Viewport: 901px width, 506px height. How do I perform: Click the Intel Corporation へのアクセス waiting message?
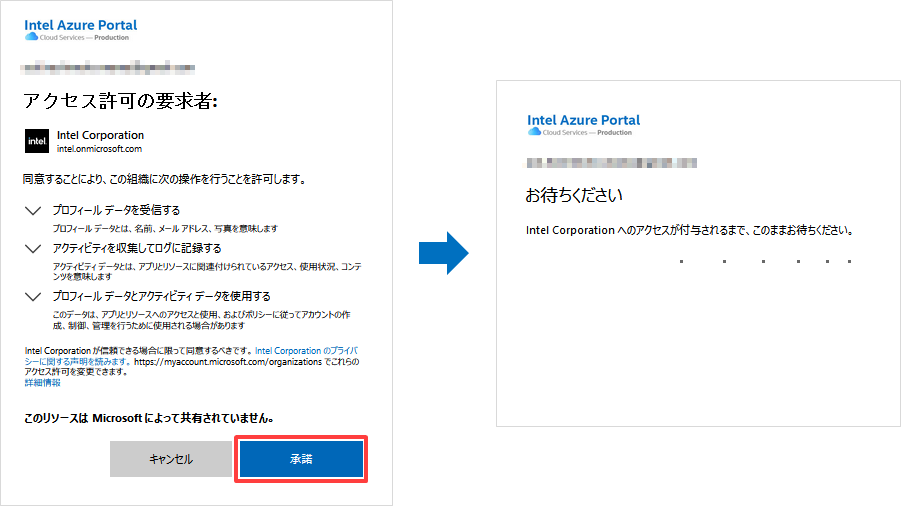690,230
